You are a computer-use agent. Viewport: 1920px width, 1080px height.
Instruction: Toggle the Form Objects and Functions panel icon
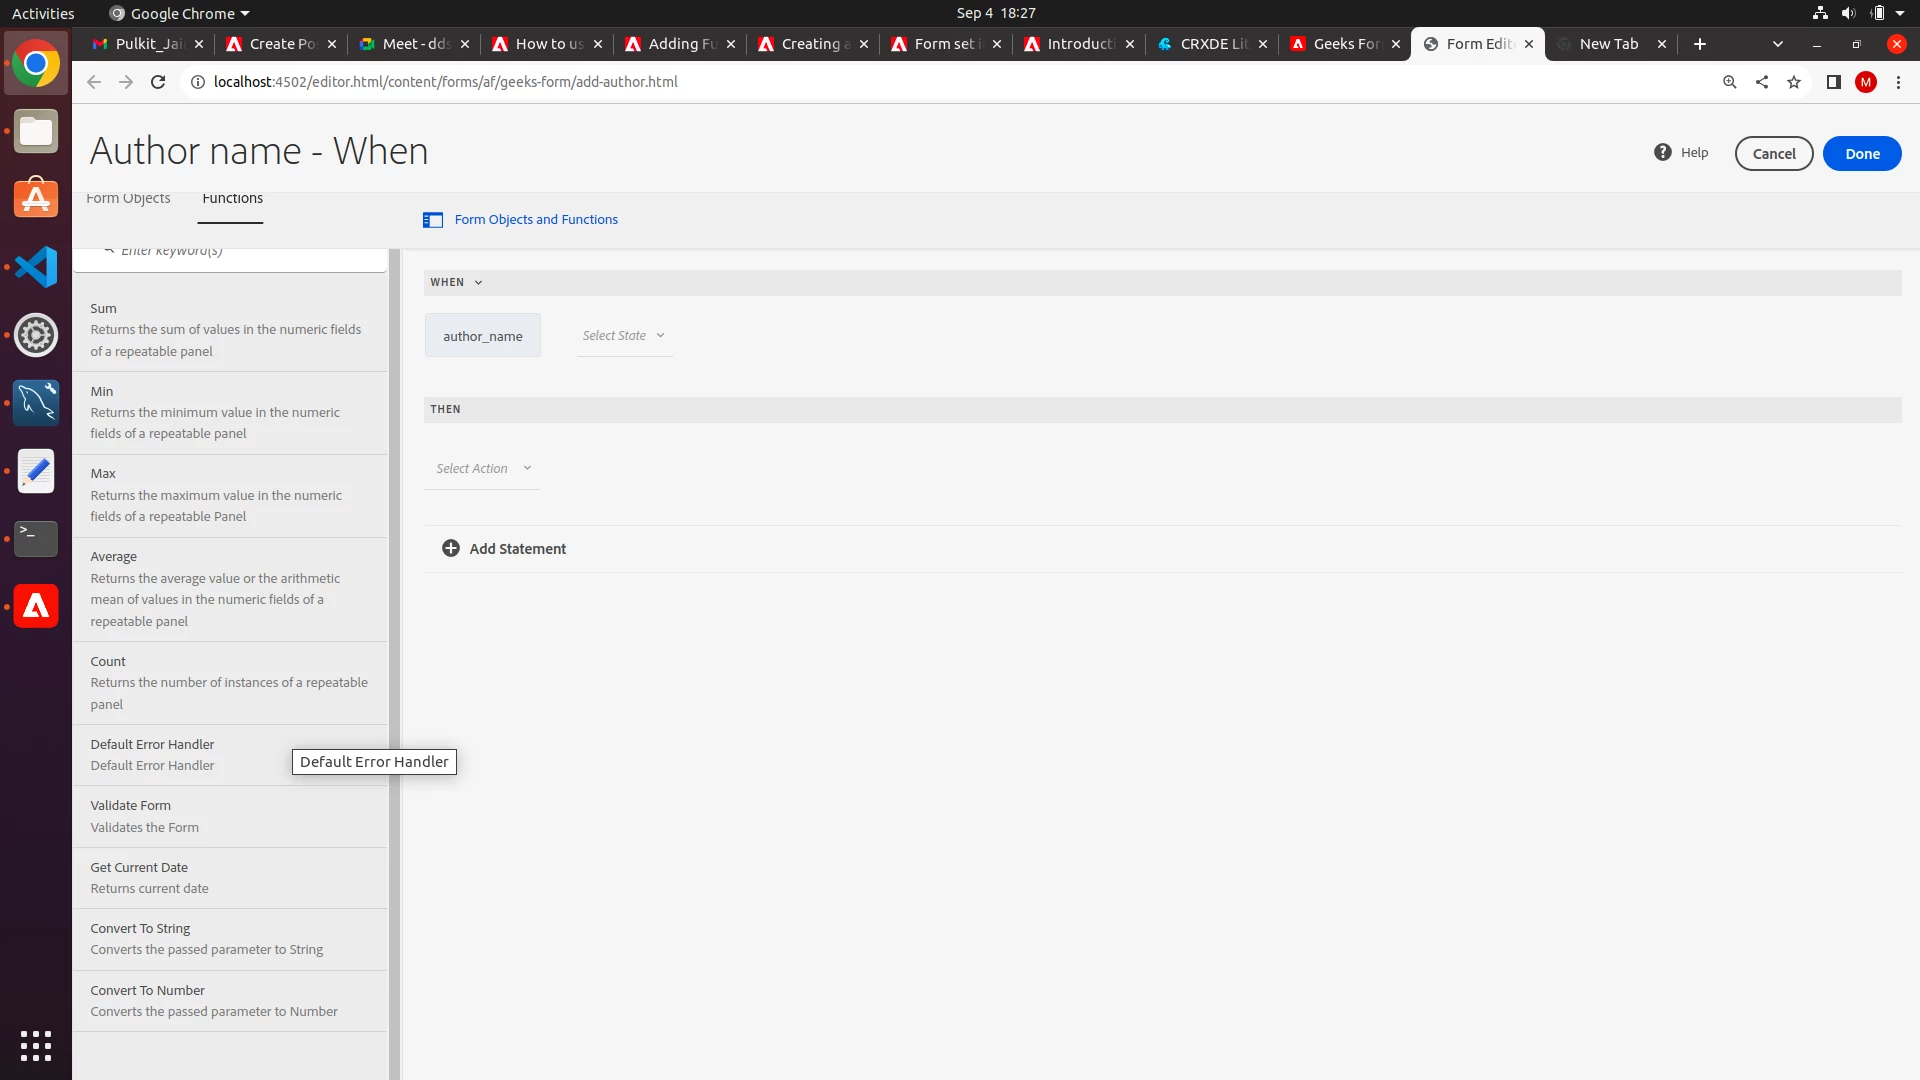point(433,220)
